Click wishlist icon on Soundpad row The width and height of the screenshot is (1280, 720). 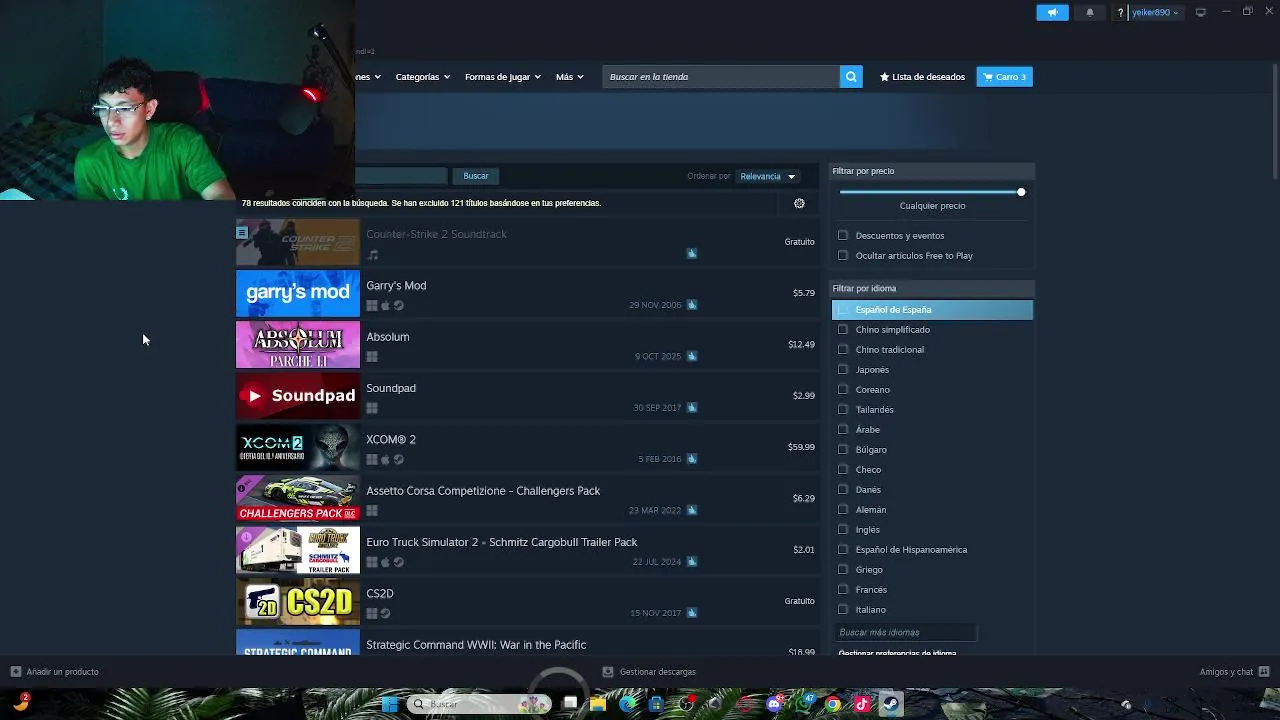pyautogui.click(x=692, y=407)
